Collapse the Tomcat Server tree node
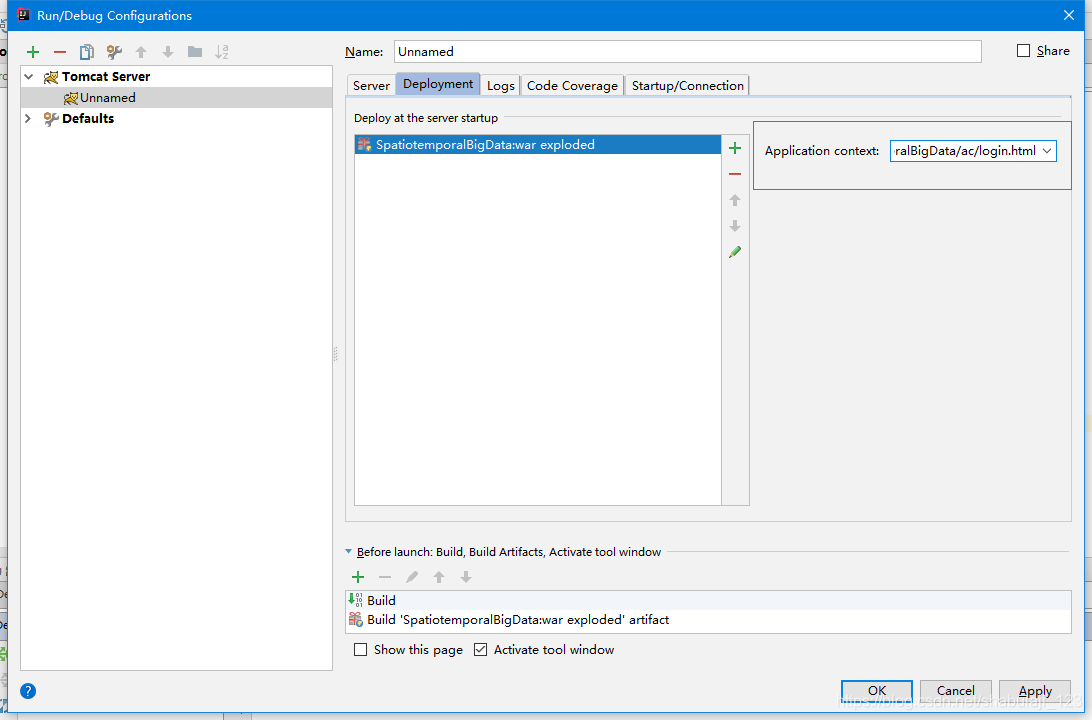Image resolution: width=1092 pixels, height=720 pixels. pos(29,77)
